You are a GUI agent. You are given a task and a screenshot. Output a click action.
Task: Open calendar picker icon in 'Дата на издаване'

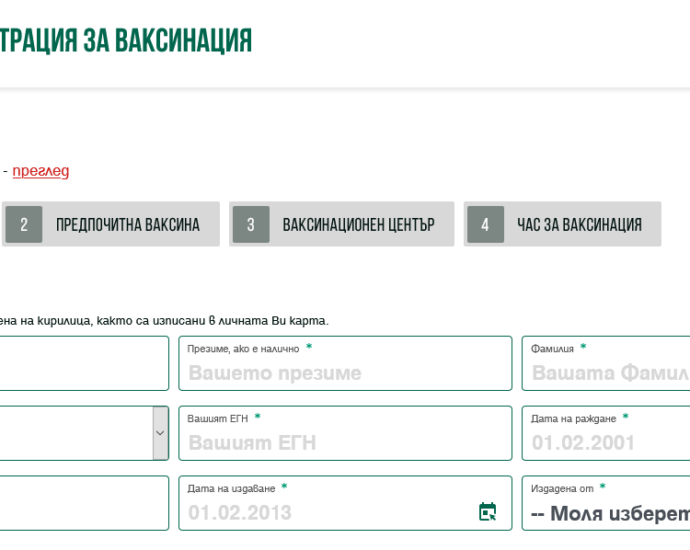tap(488, 511)
